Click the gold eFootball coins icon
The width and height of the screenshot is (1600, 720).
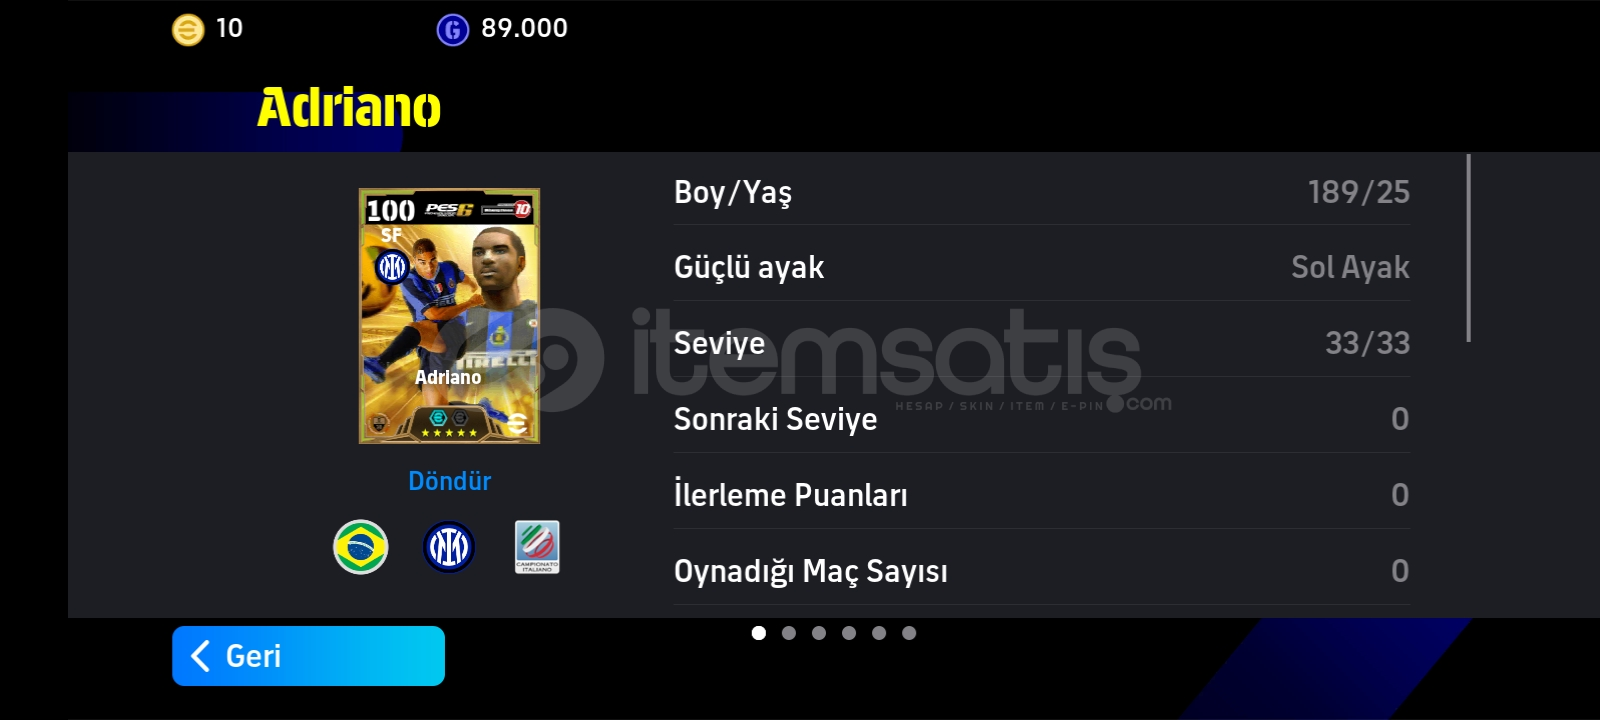click(187, 30)
